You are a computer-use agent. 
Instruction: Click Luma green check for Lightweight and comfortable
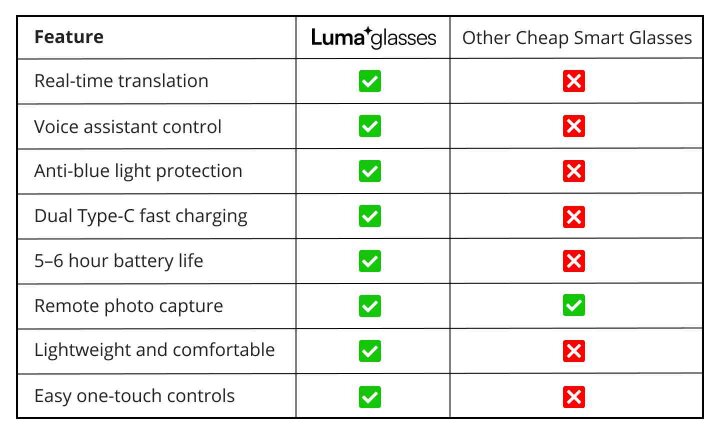[x=370, y=351]
